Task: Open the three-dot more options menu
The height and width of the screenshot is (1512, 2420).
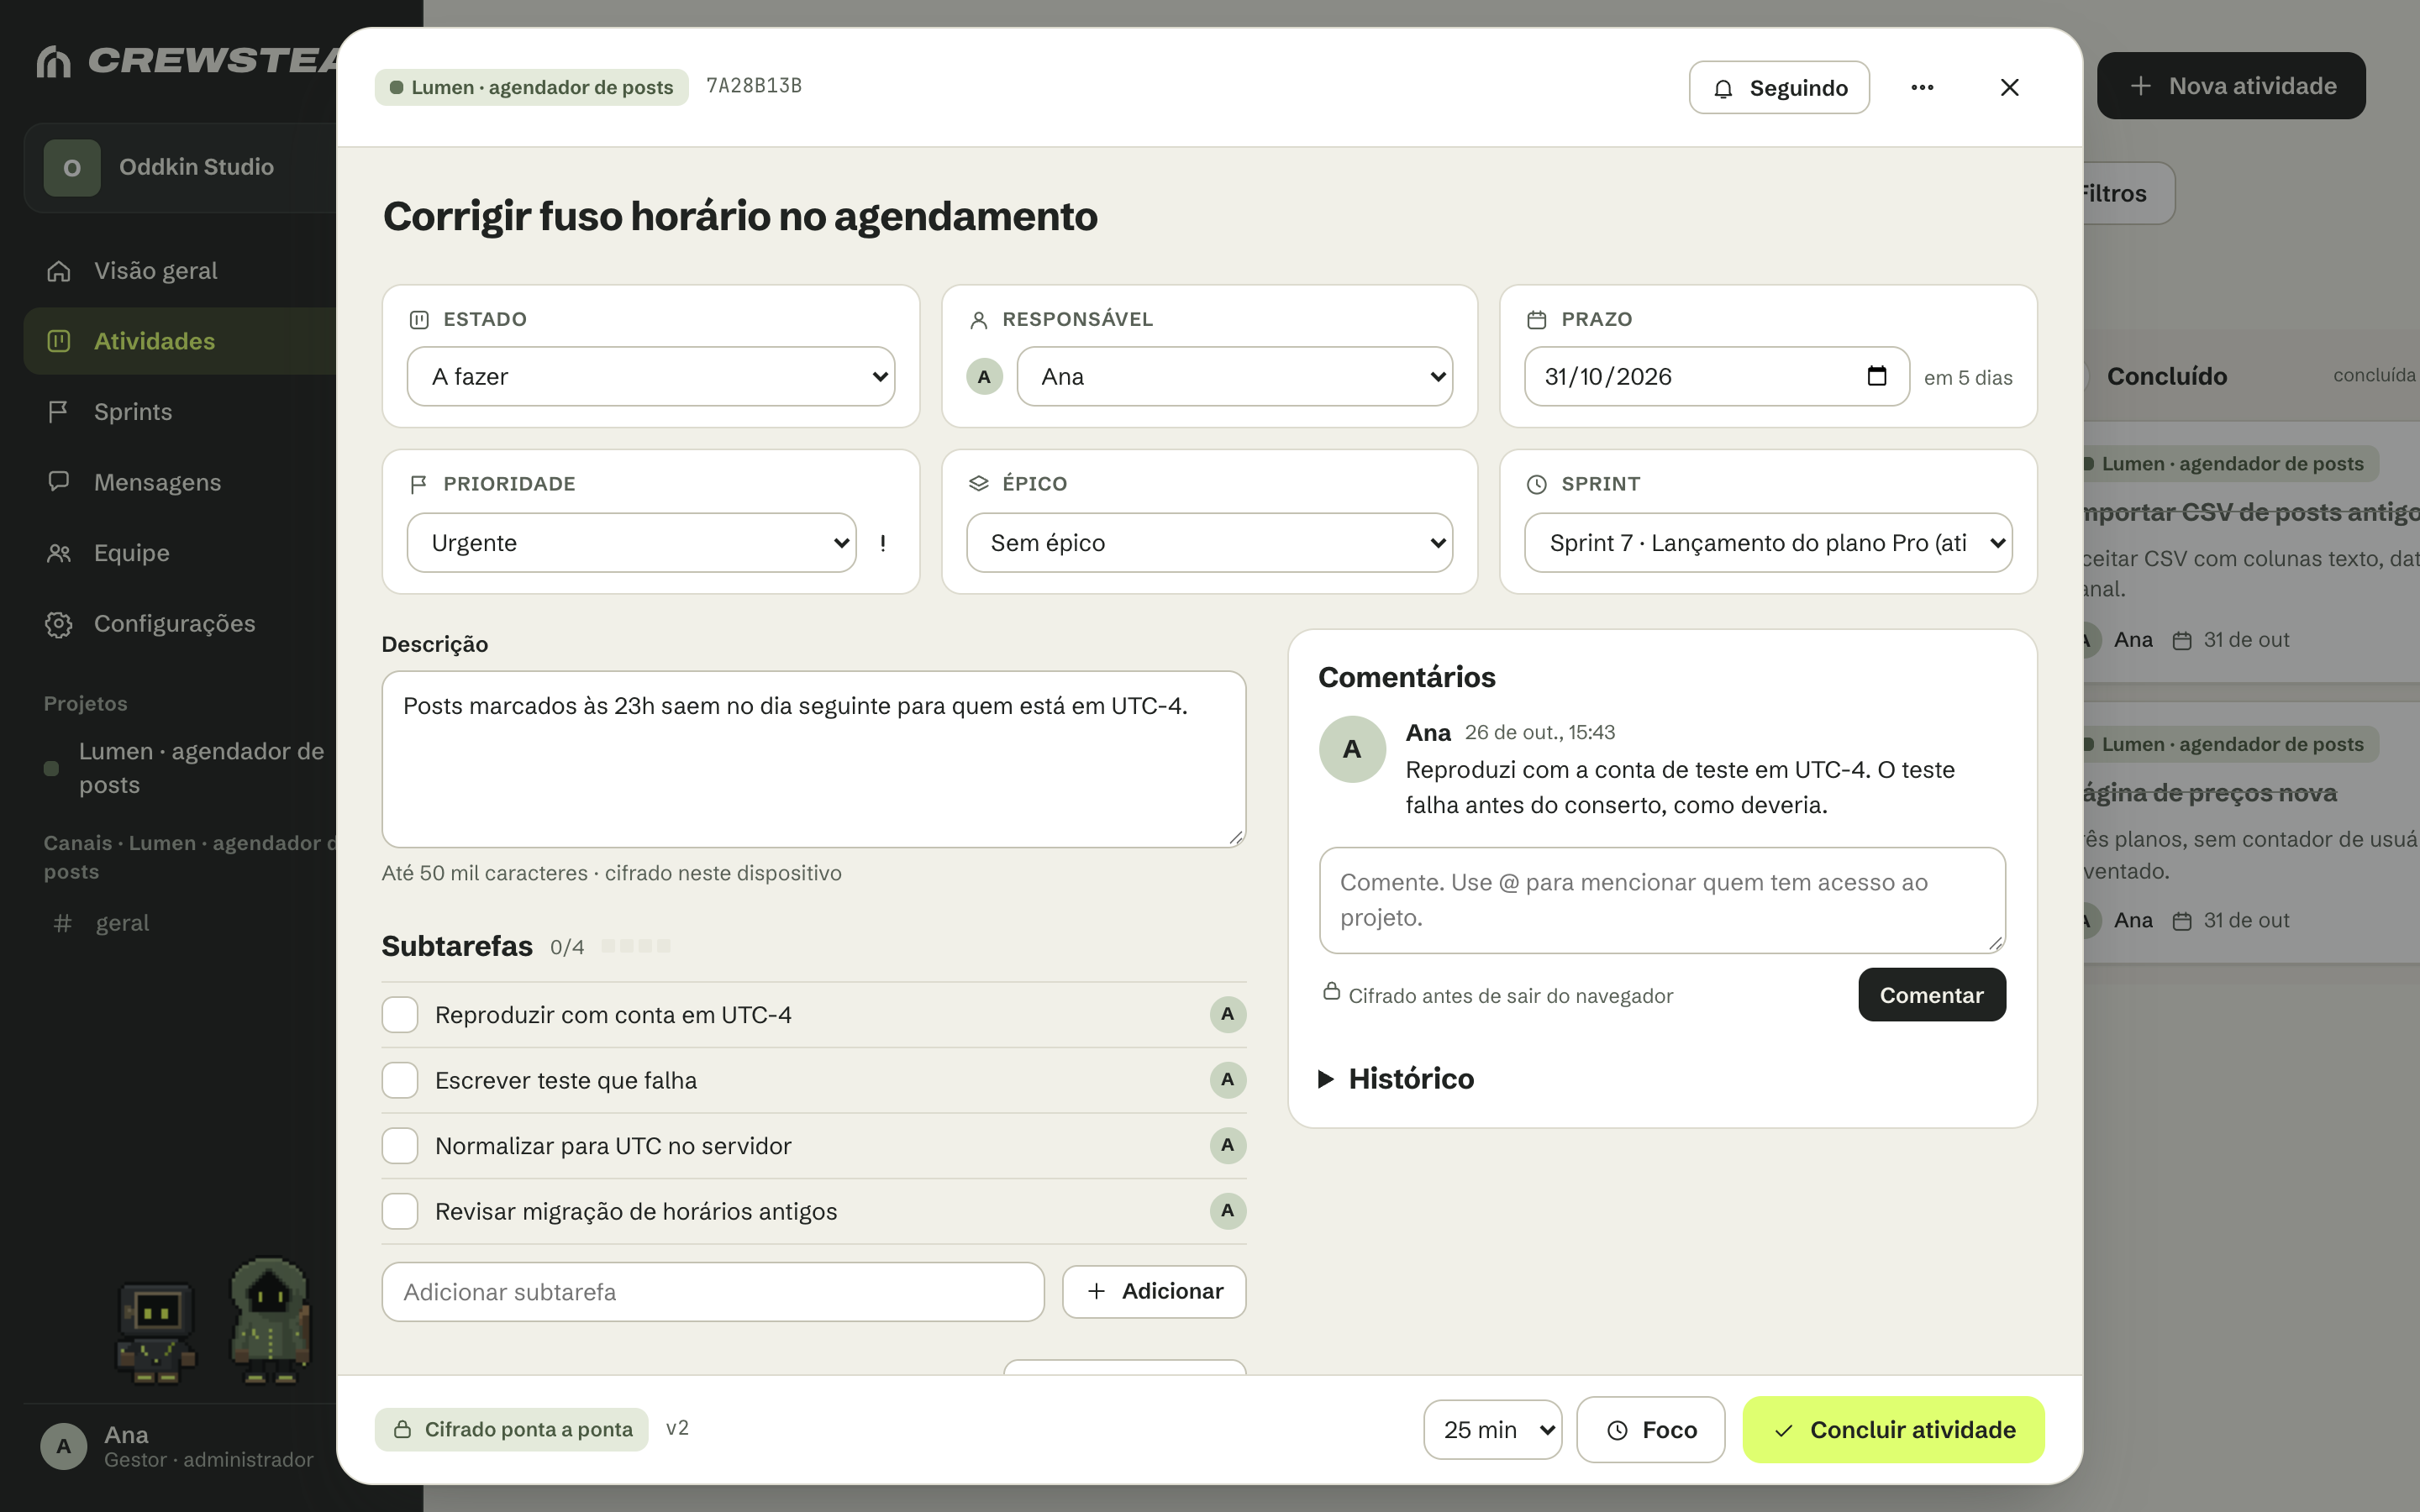Action: coord(1921,87)
